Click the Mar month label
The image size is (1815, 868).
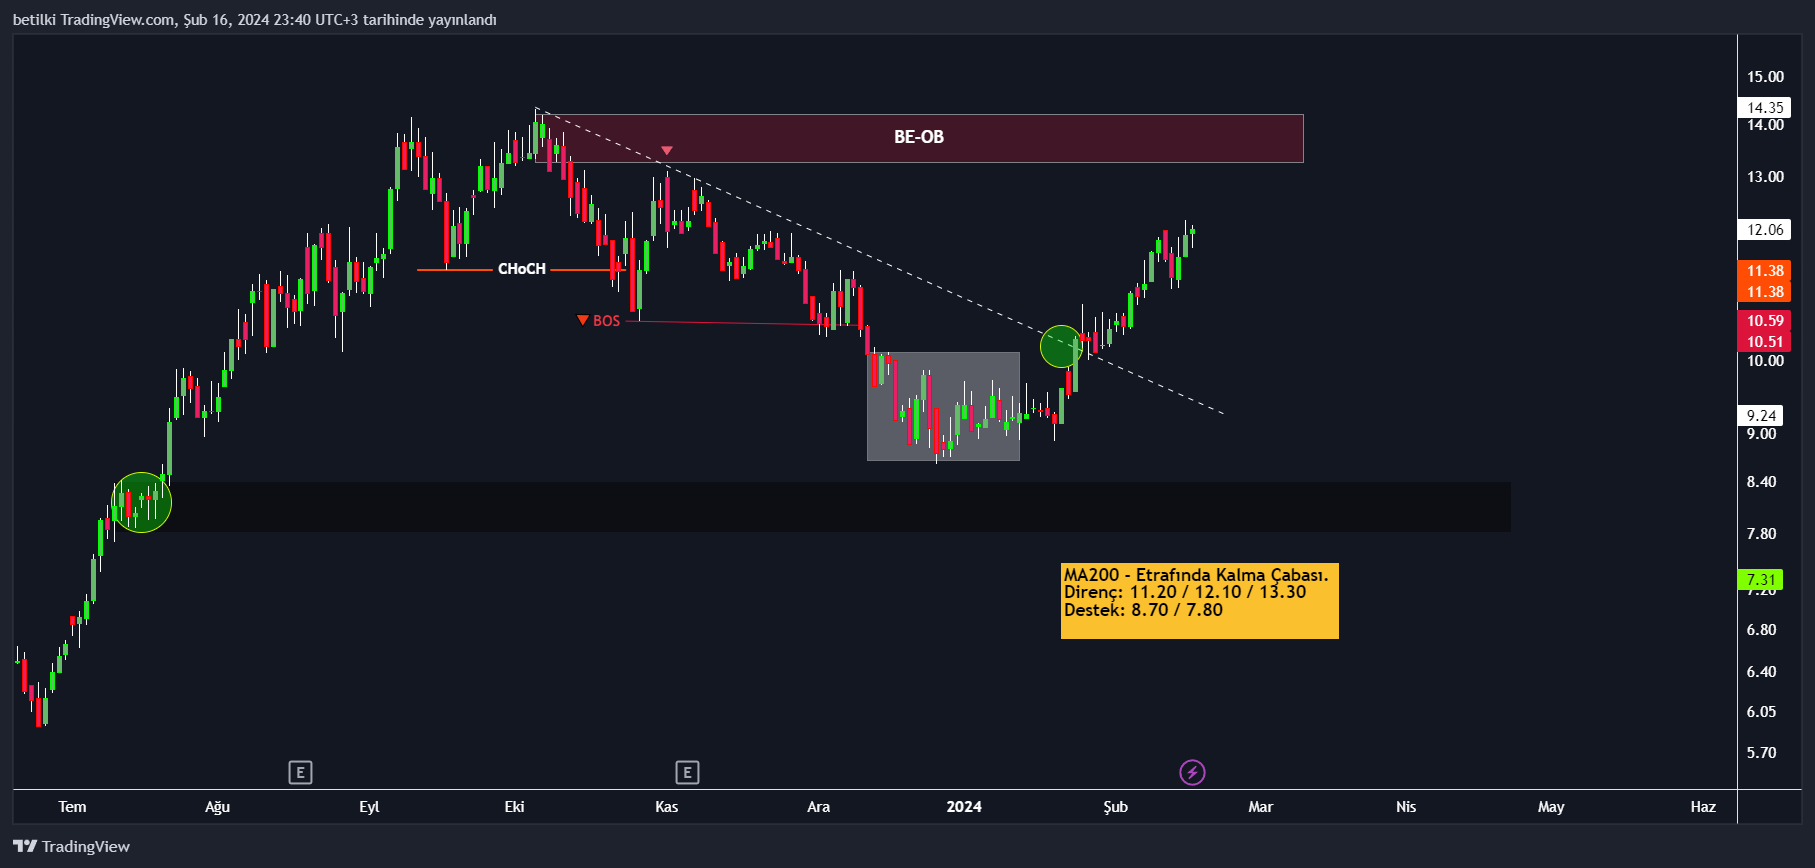point(1260,806)
